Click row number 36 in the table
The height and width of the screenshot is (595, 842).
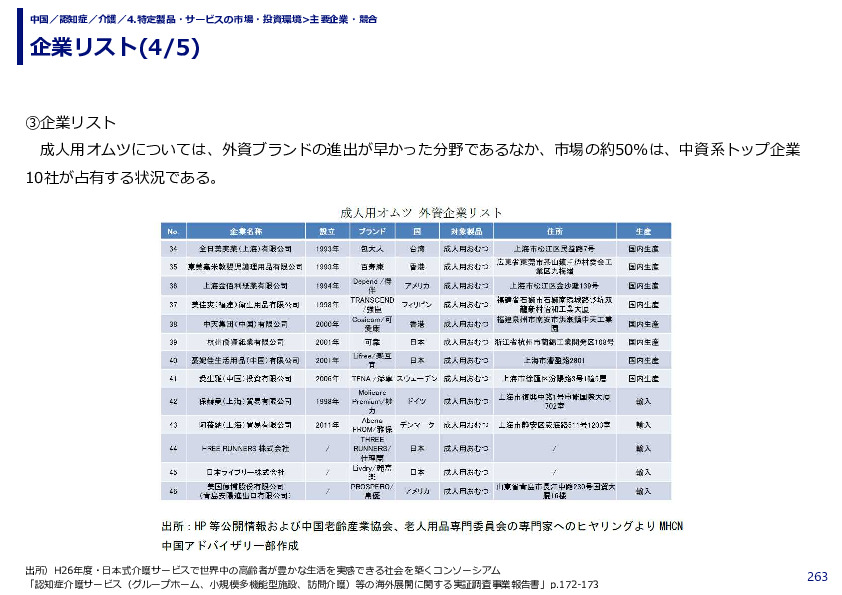pyautogui.click(x=173, y=286)
